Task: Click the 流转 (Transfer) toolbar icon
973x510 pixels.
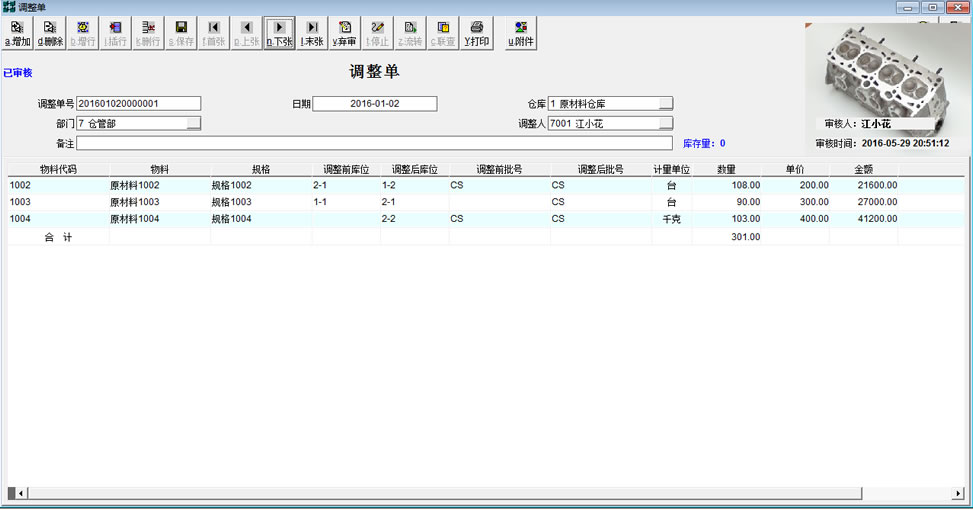Action: pyautogui.click(x=410, y=34)
